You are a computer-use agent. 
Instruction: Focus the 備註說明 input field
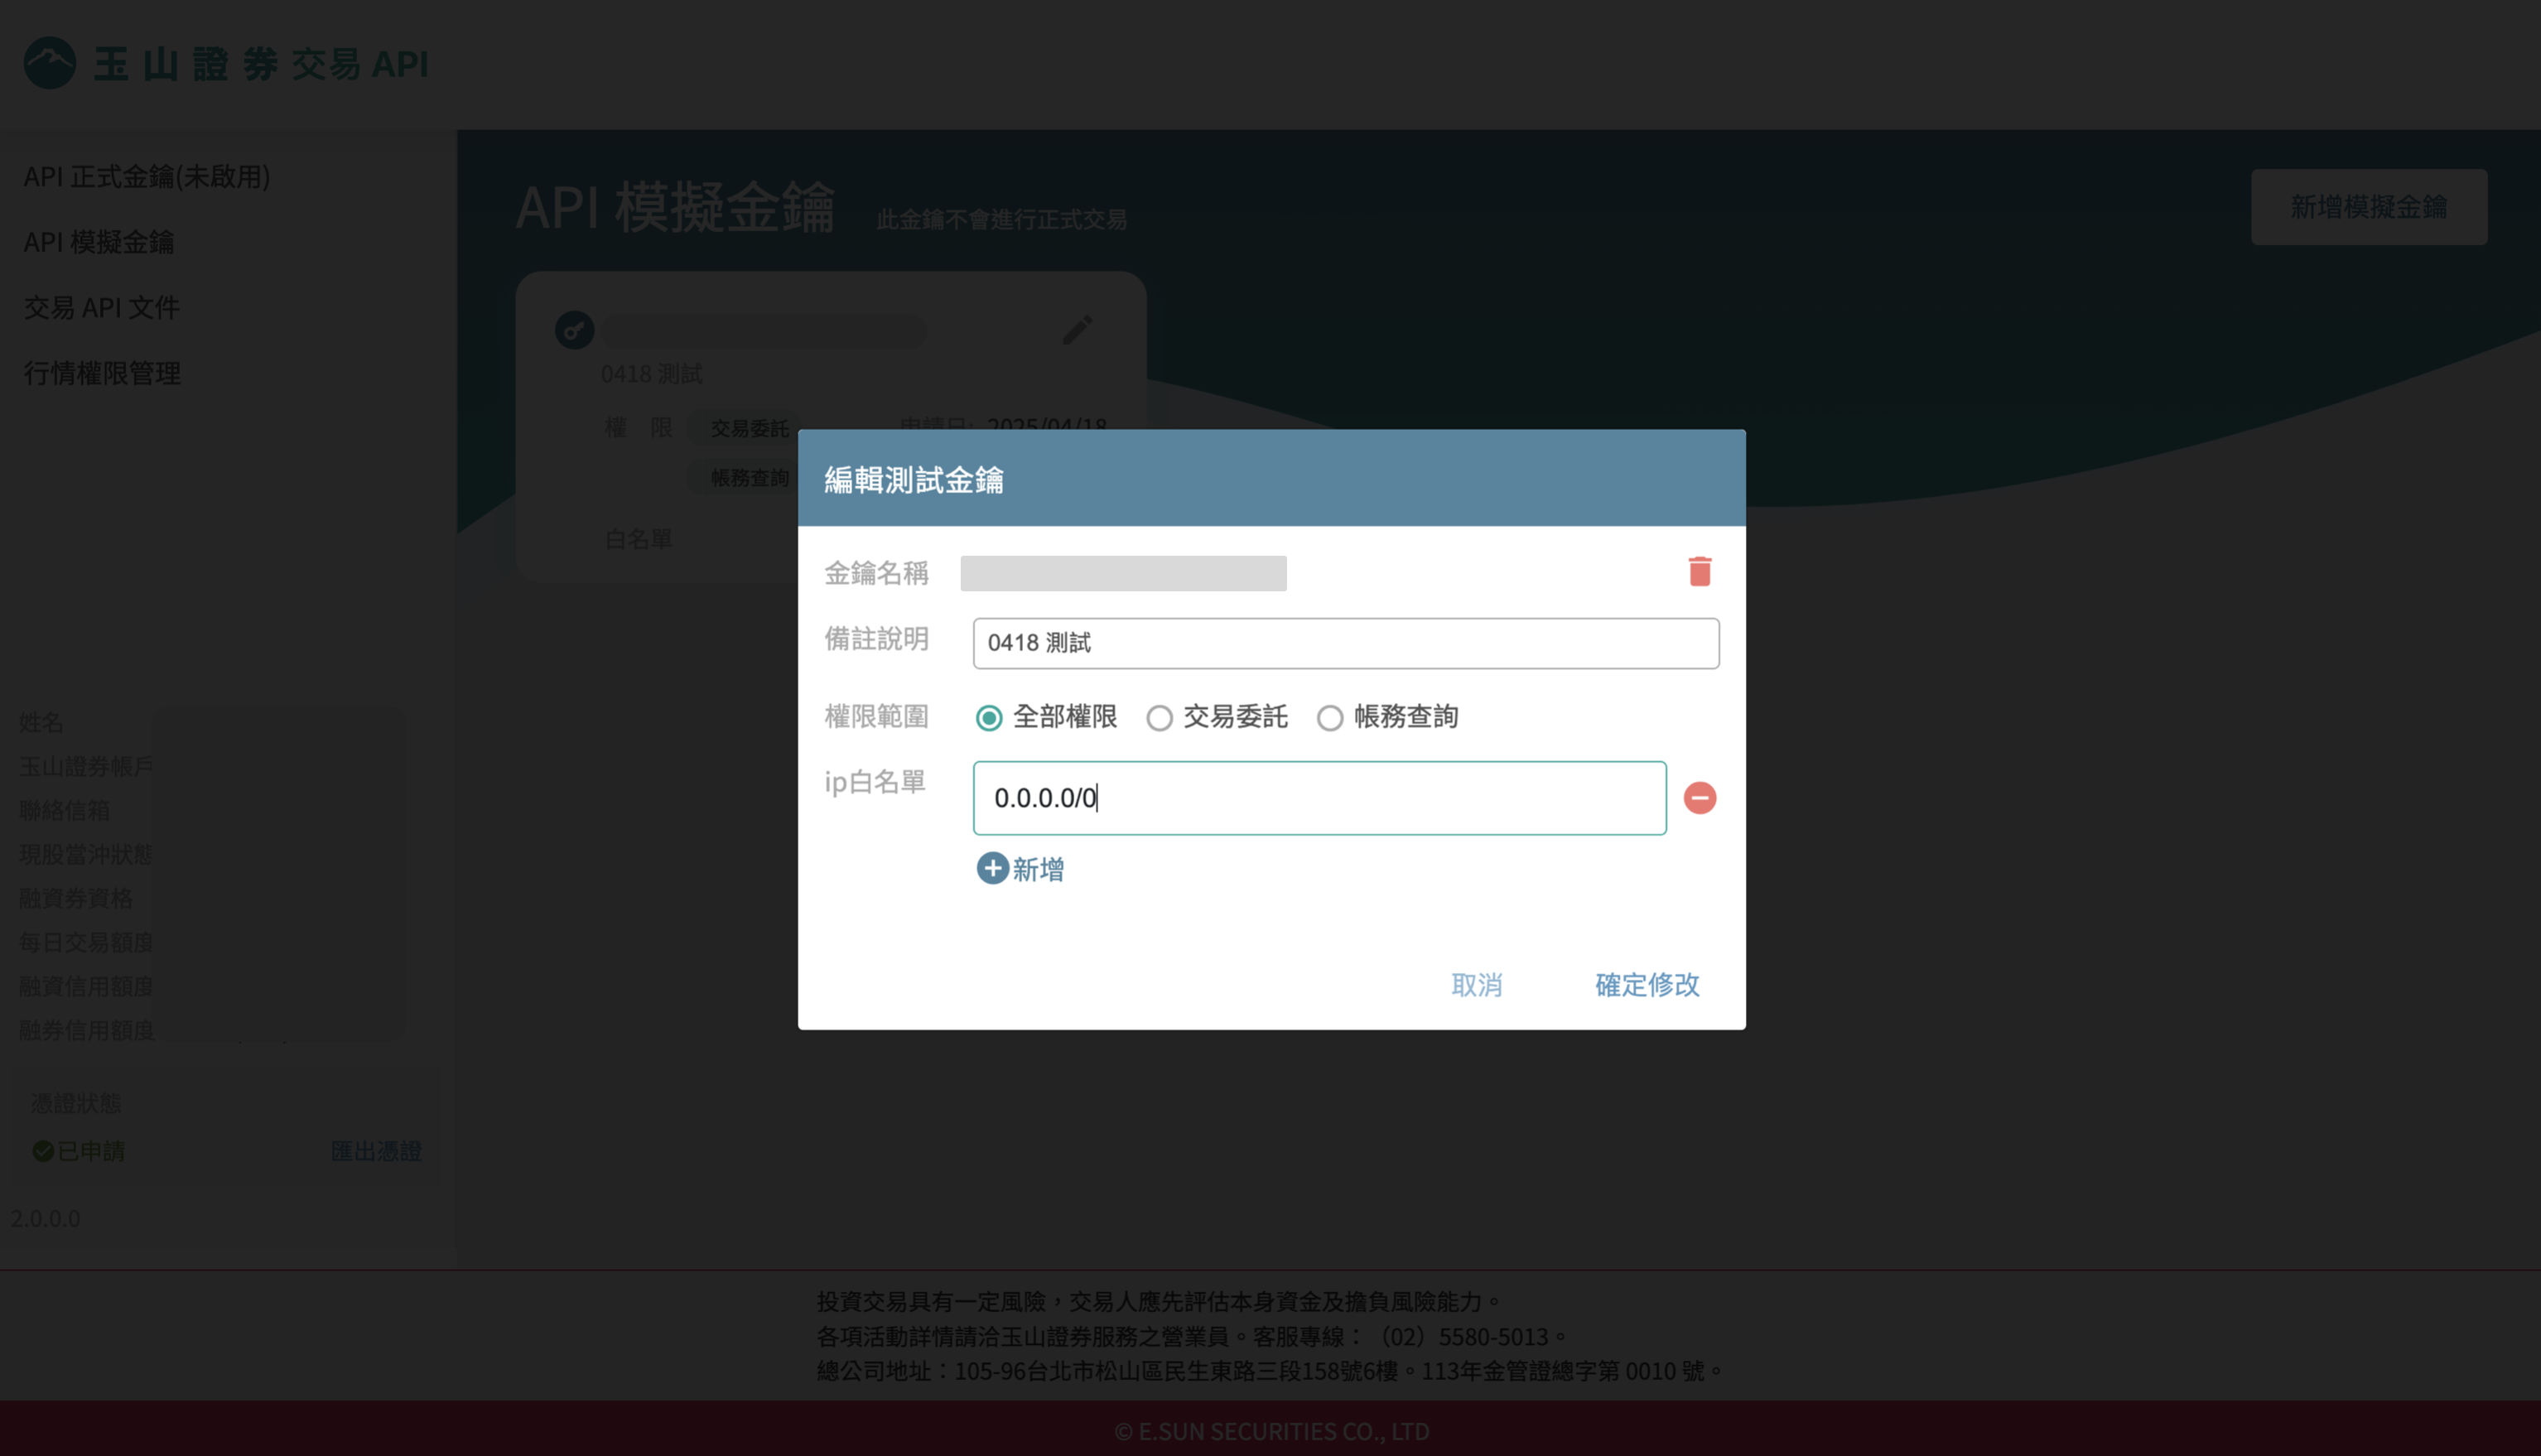coord(1346,643)
